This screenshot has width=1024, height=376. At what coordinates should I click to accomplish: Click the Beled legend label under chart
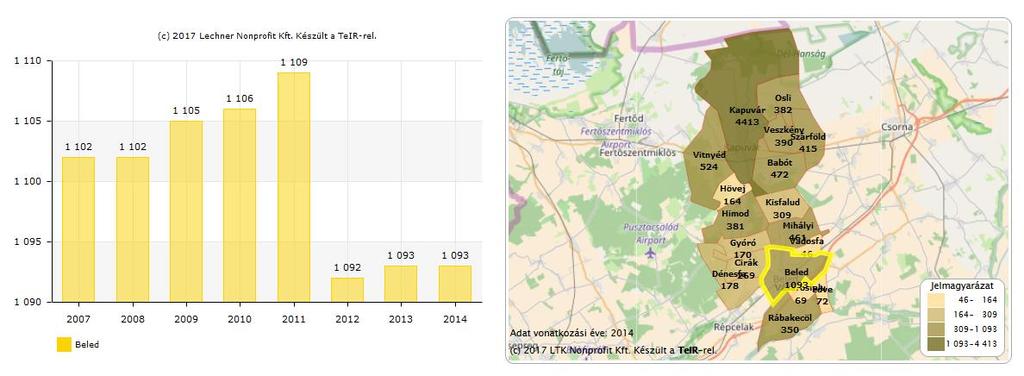(x=88, y=345)
